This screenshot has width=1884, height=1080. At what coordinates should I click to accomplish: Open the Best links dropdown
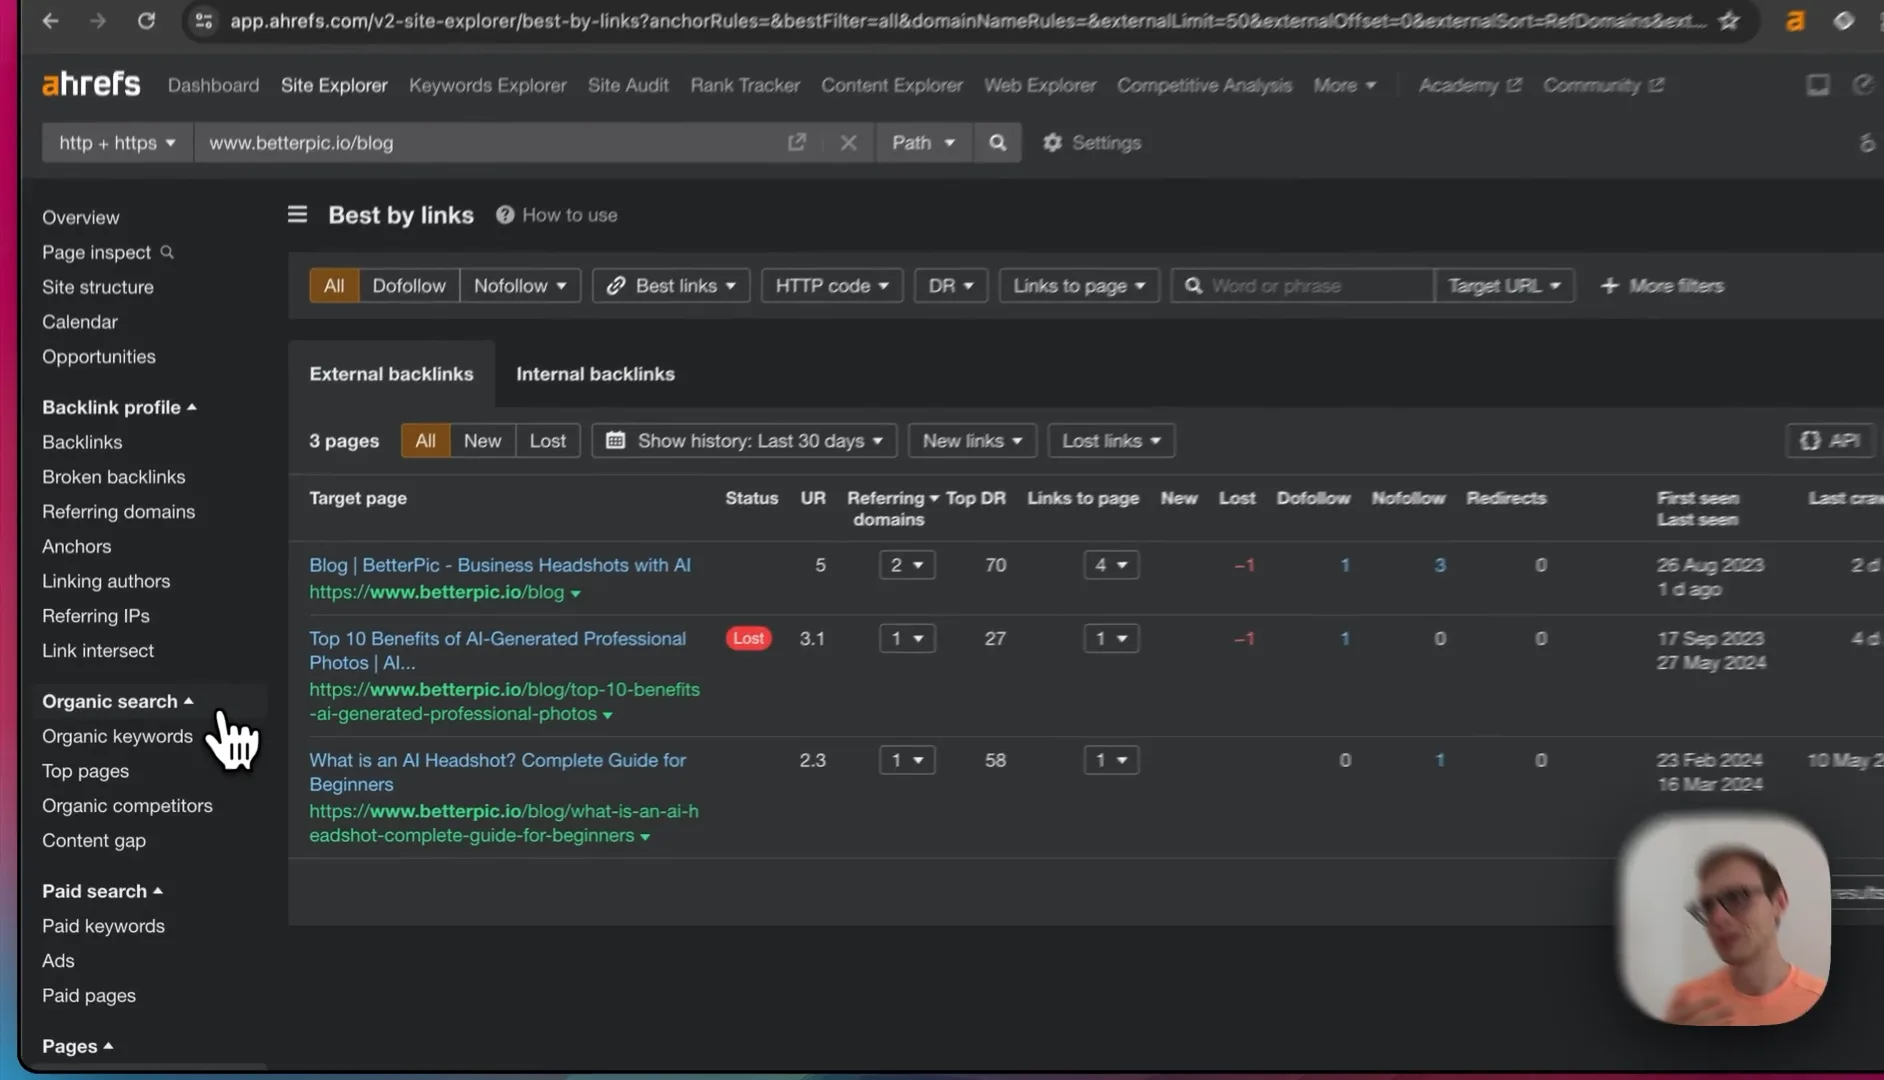(671, 285)
